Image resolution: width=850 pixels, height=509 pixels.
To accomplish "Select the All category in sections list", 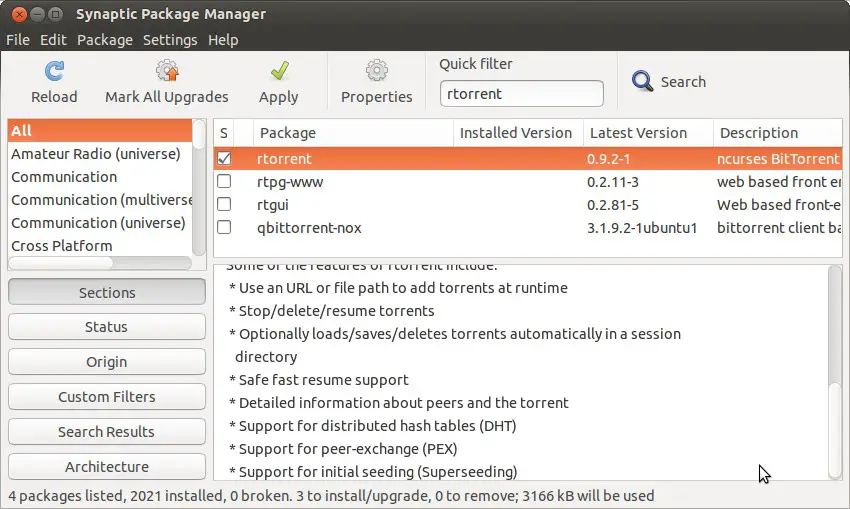I will click(x=100, y=131).
